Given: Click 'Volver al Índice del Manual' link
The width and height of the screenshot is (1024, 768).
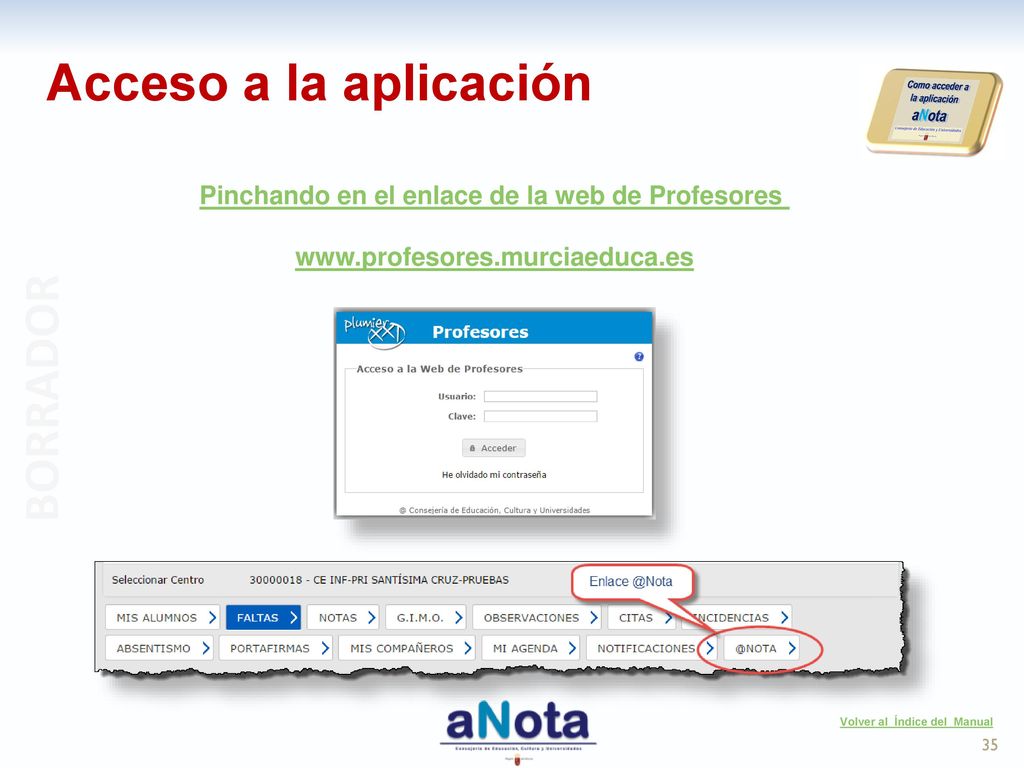Looking at the screenshot, I should pyautogui.click(x=916, y=722).
